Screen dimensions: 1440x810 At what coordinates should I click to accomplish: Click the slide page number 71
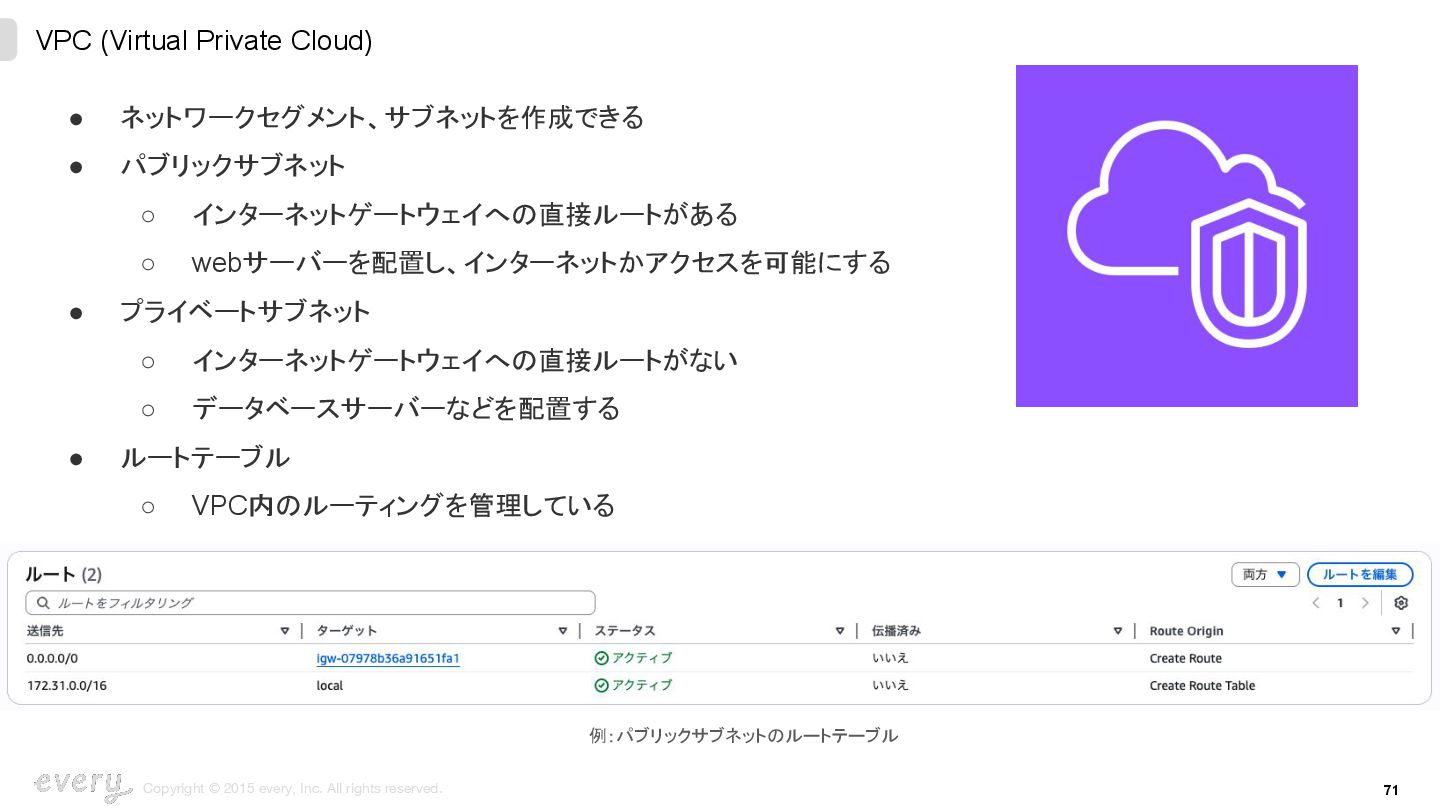click(x=1391, y=790)
